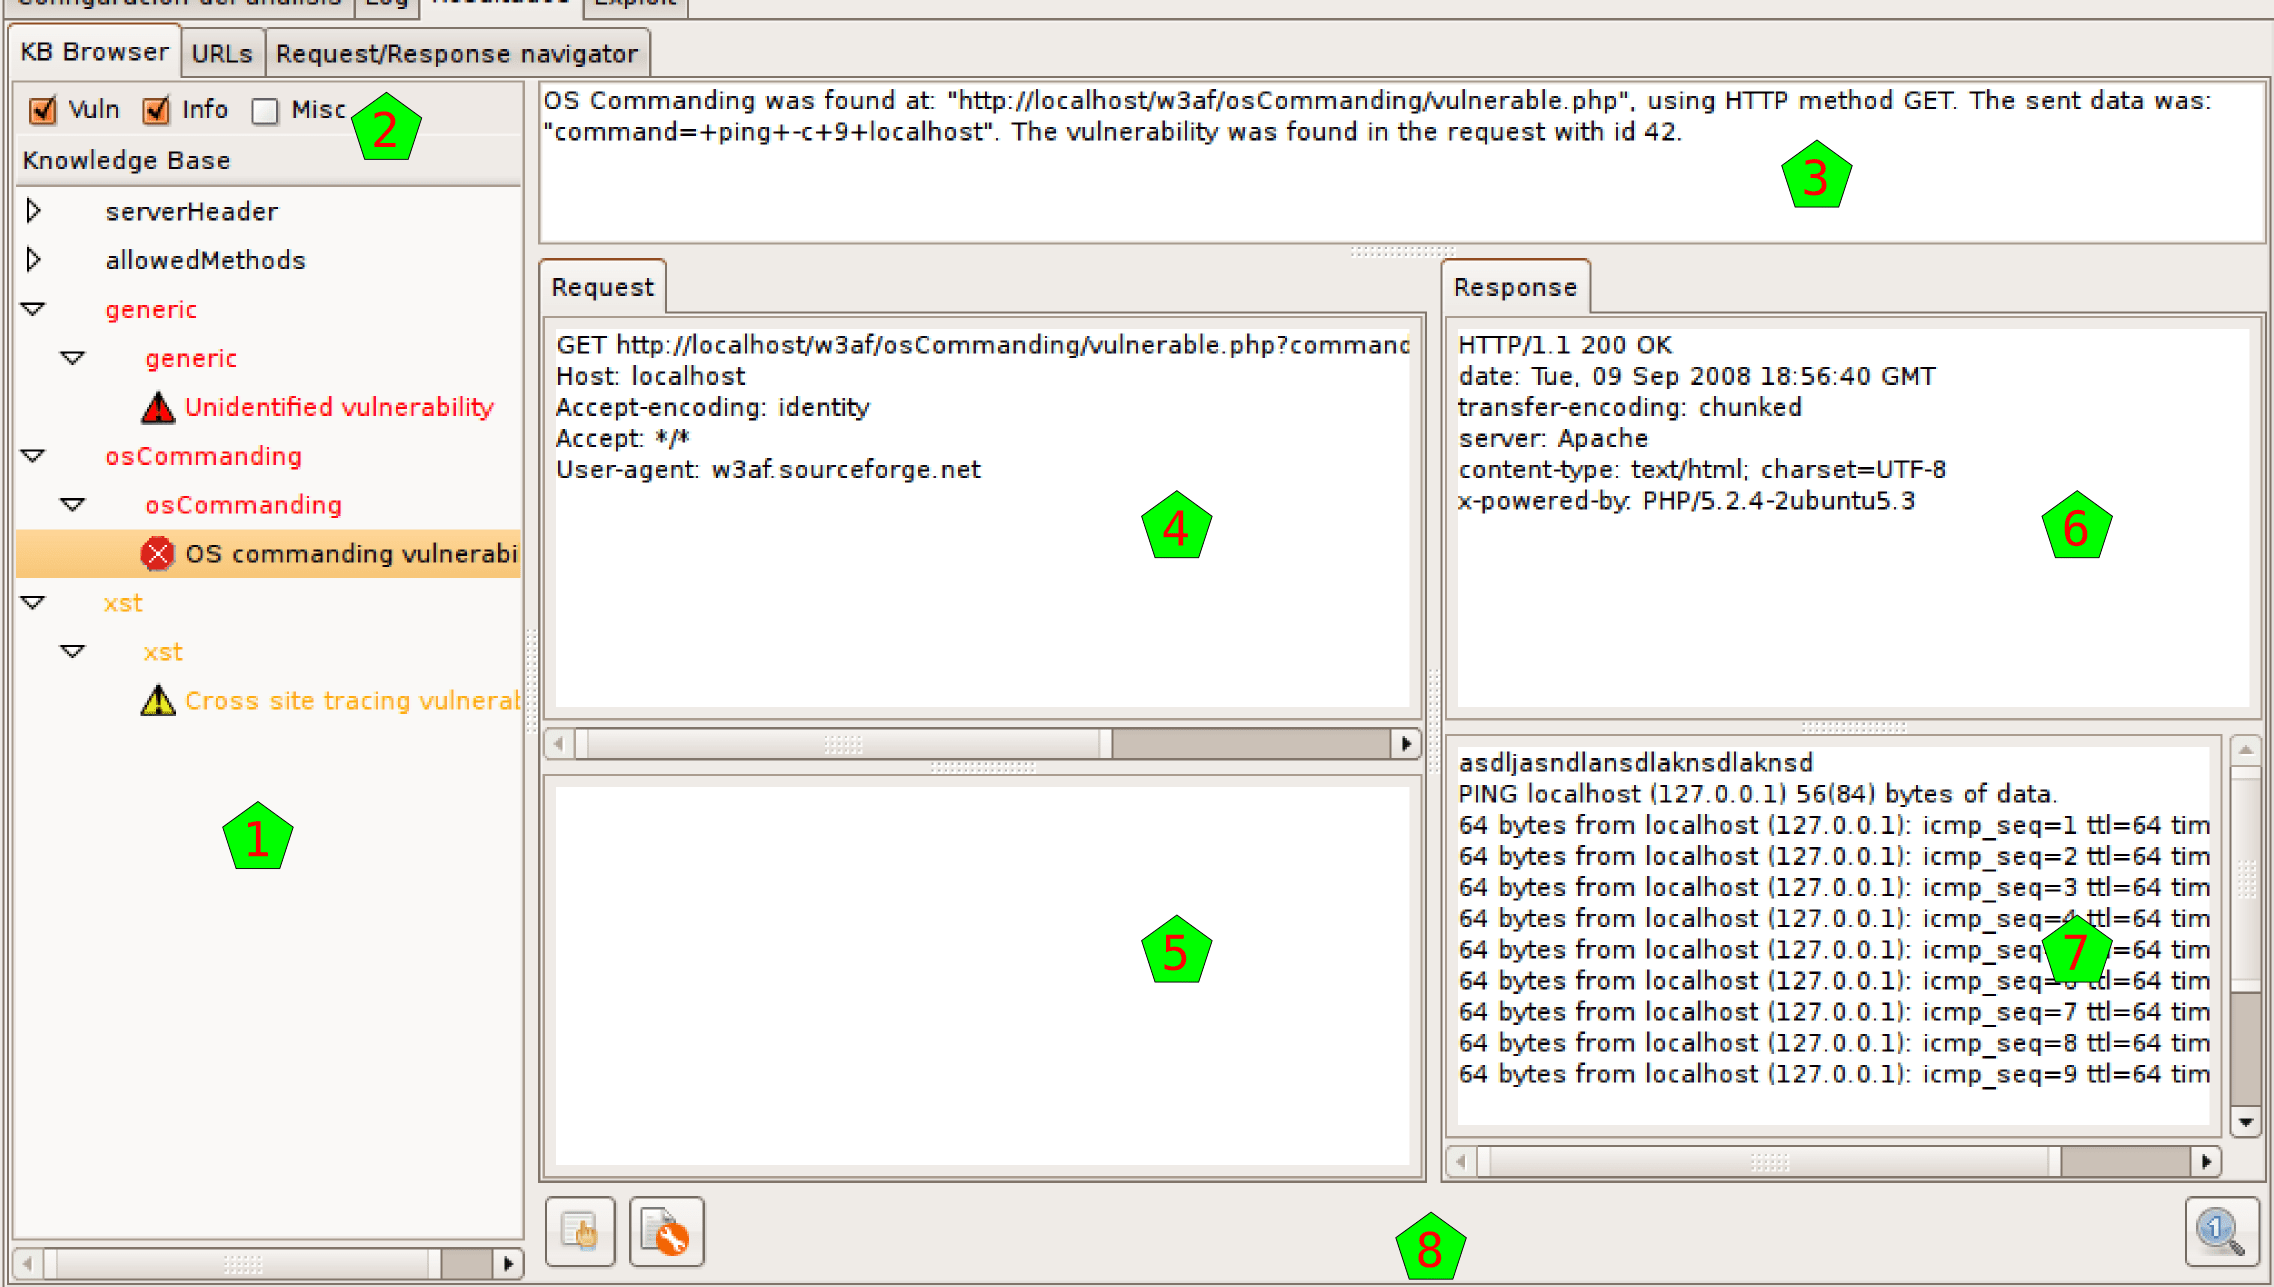Screen dimensions: 2274x1287
Task: Switch to the URLs tab
Action: tap(222, 54)
